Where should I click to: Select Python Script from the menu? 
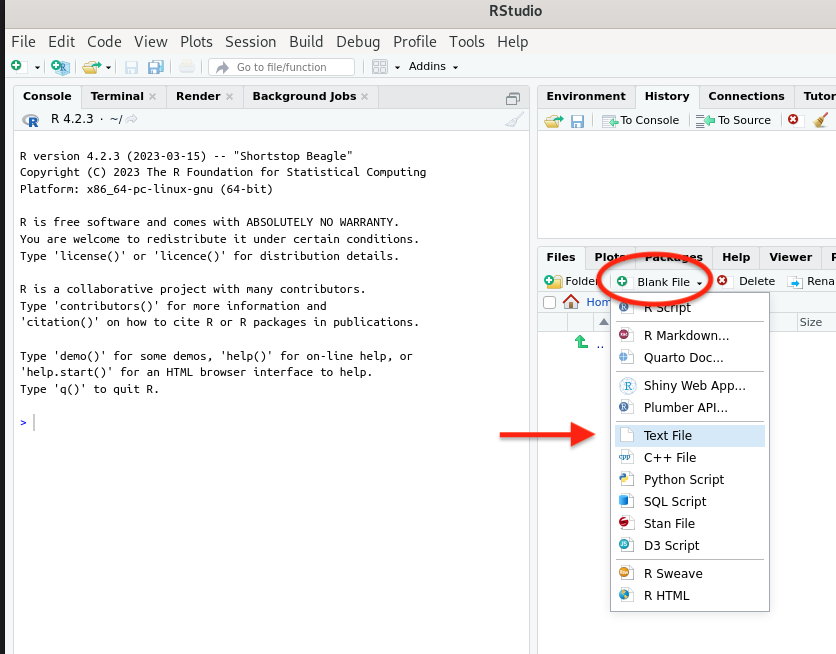coord(689,479)
